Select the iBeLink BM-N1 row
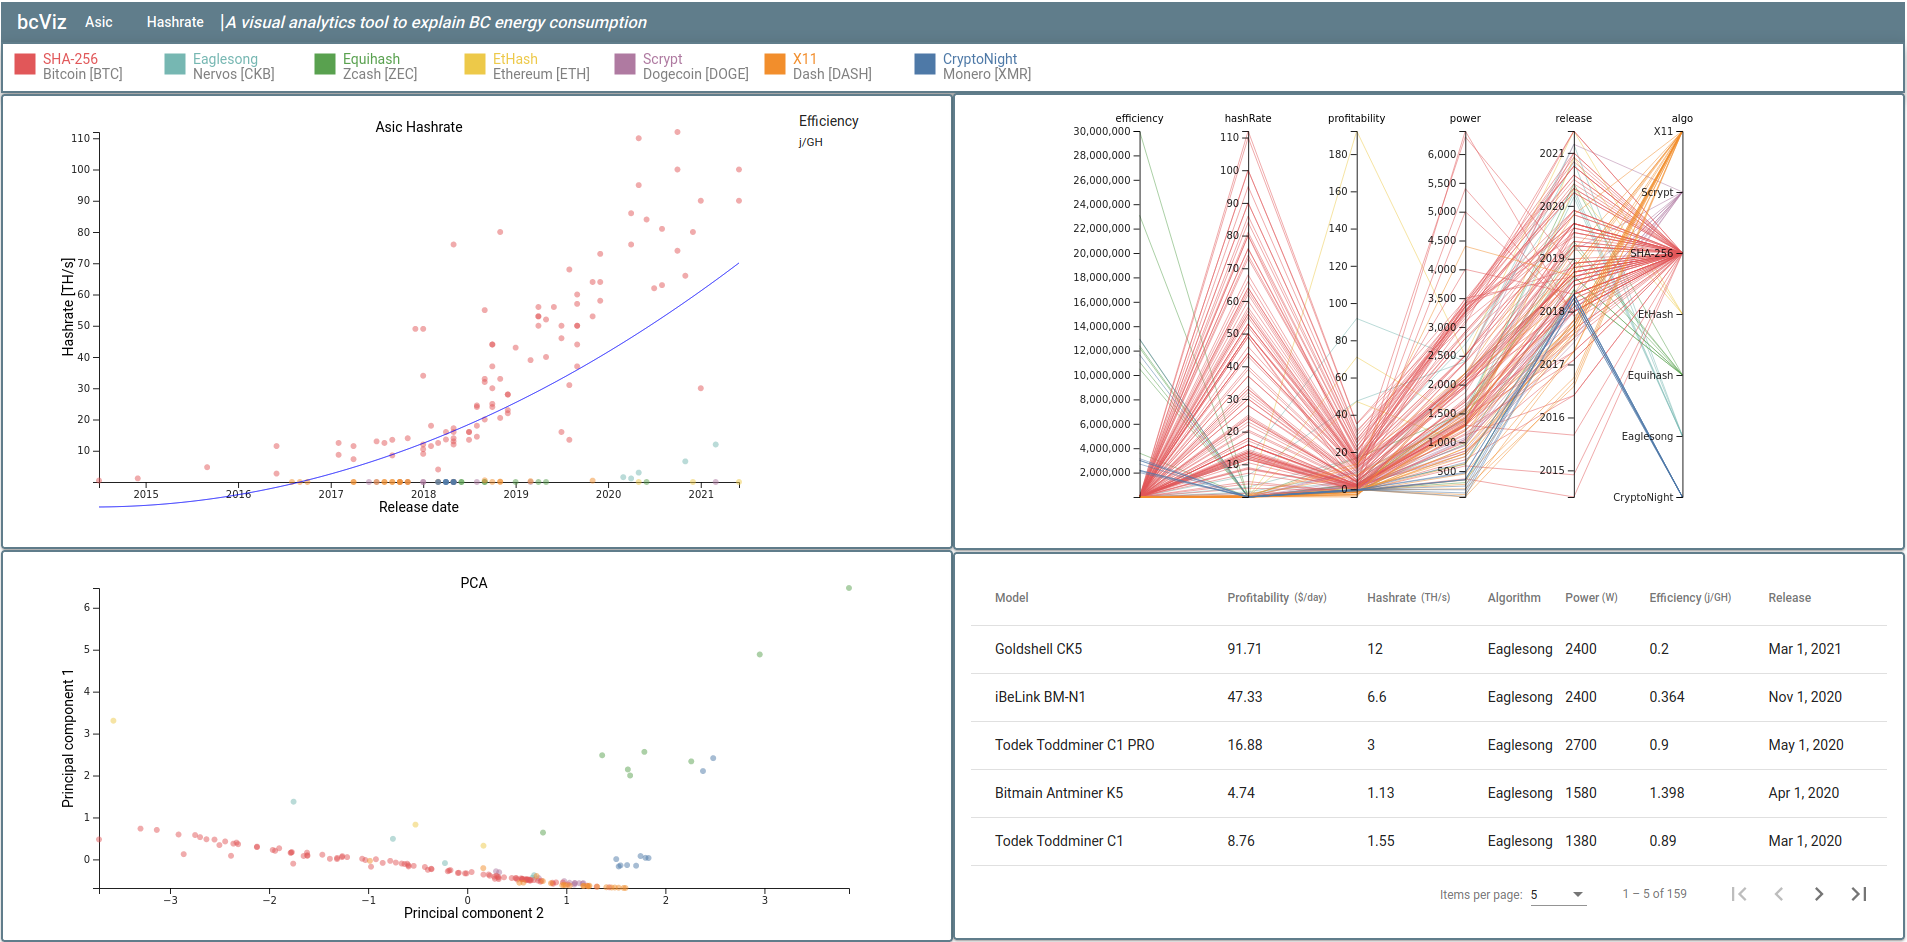This screenshot has width=1907, height=942. (x=1429, y=697)
